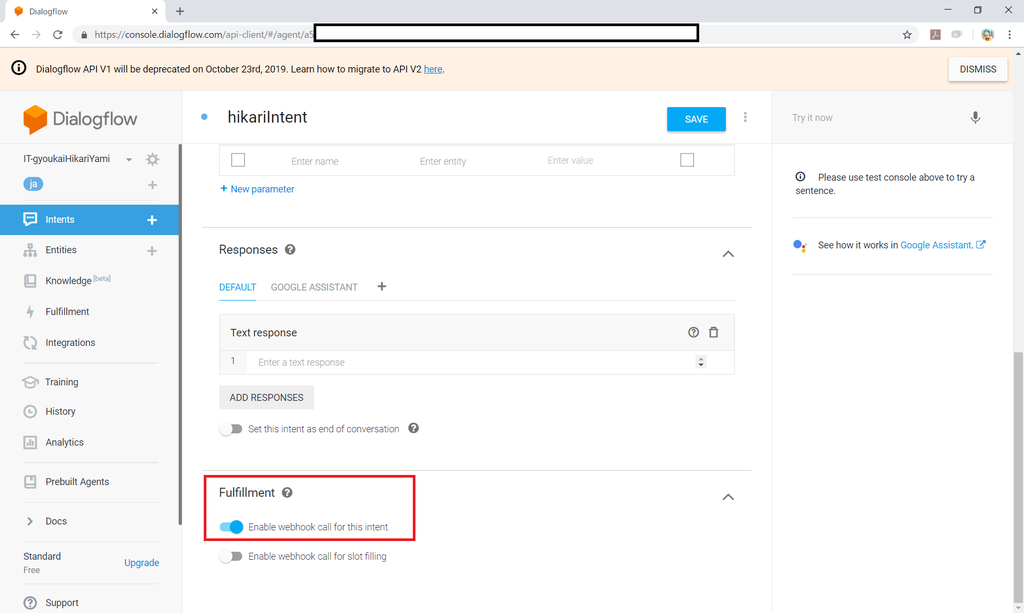Switch to GOOGLE ASSISTANT tab
Image resolution: width=1024 pixels, height=613 pixels.
[314, 287]
